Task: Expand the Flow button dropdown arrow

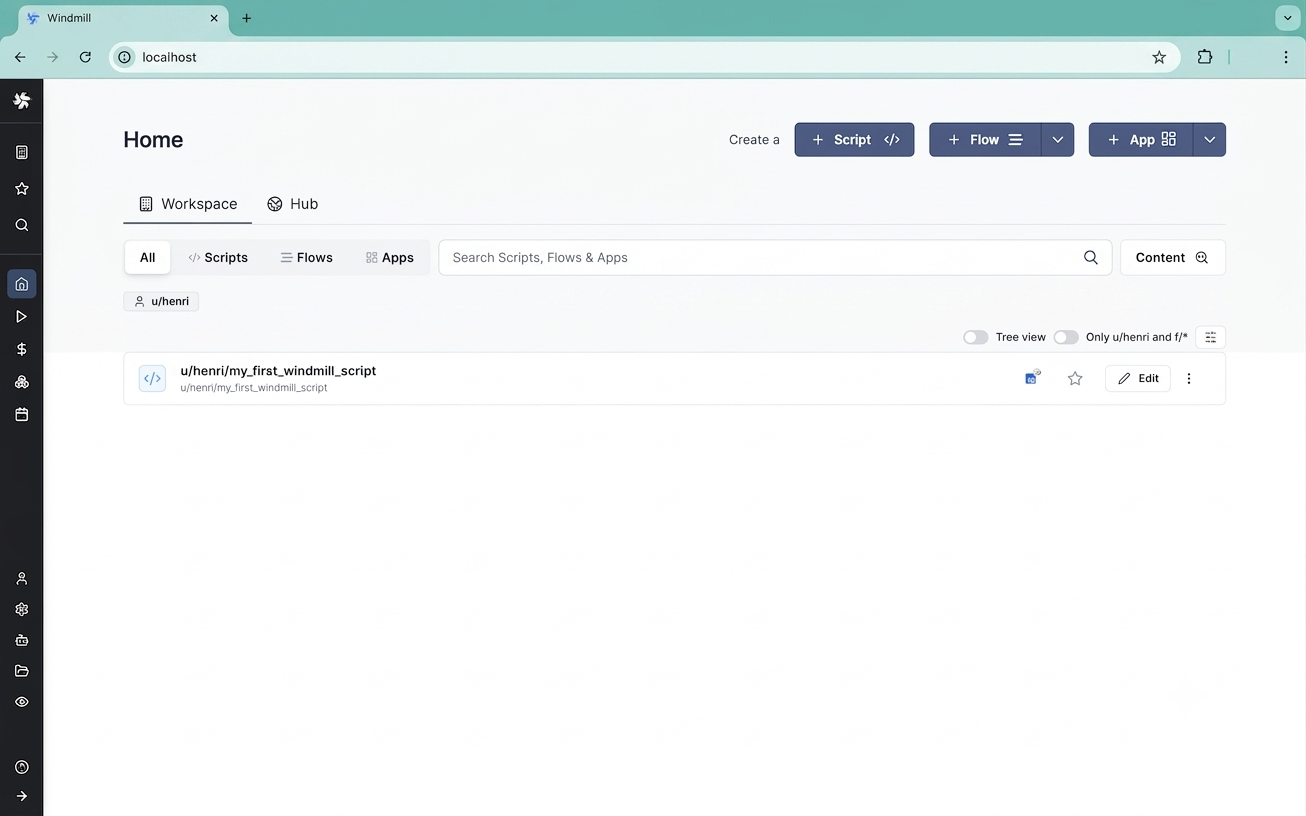Action: [x=1057, y=140]
